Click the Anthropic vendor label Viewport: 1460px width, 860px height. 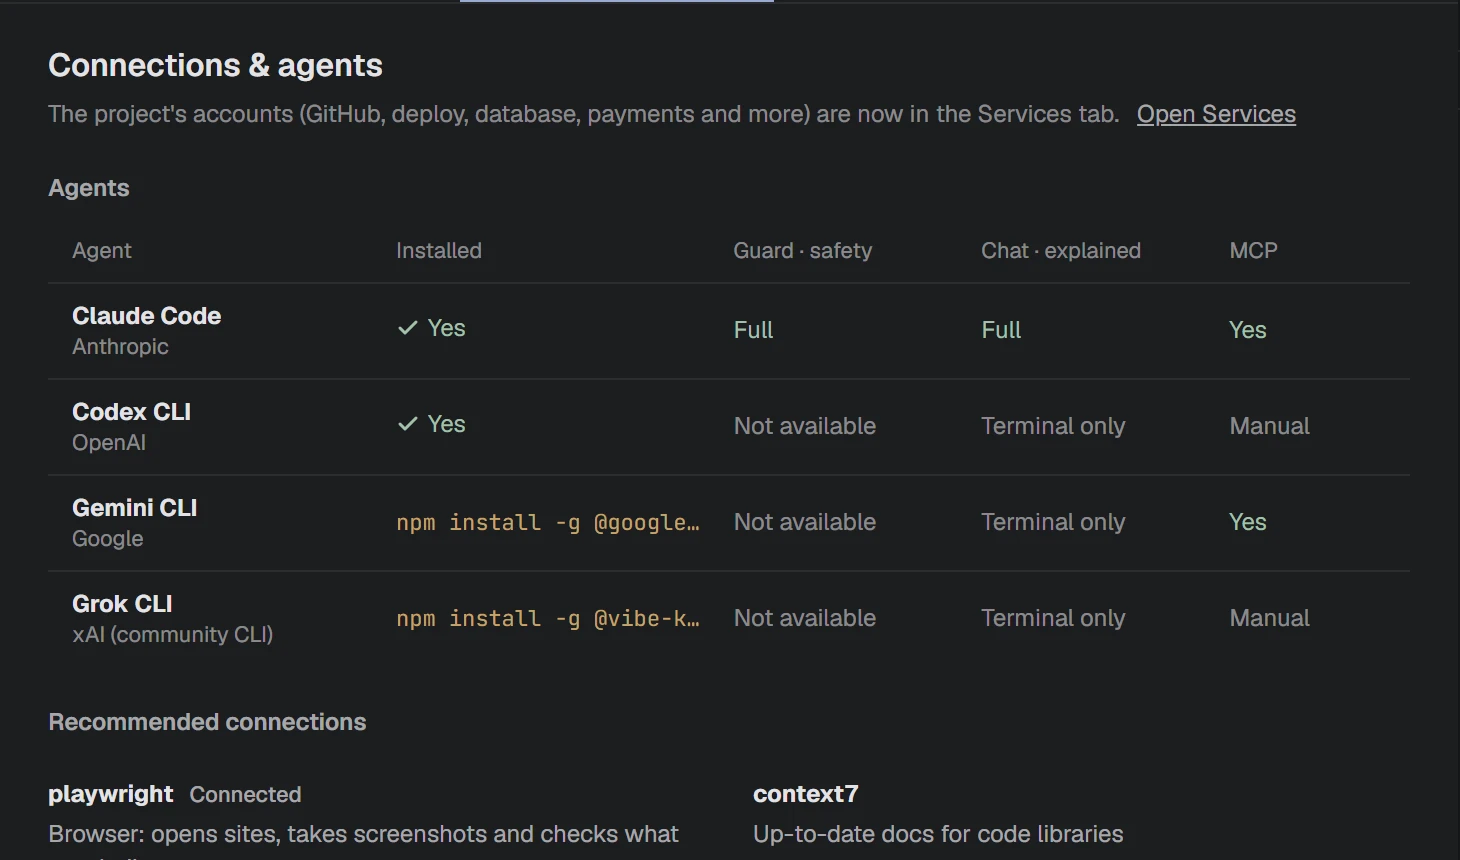(120, 347)
